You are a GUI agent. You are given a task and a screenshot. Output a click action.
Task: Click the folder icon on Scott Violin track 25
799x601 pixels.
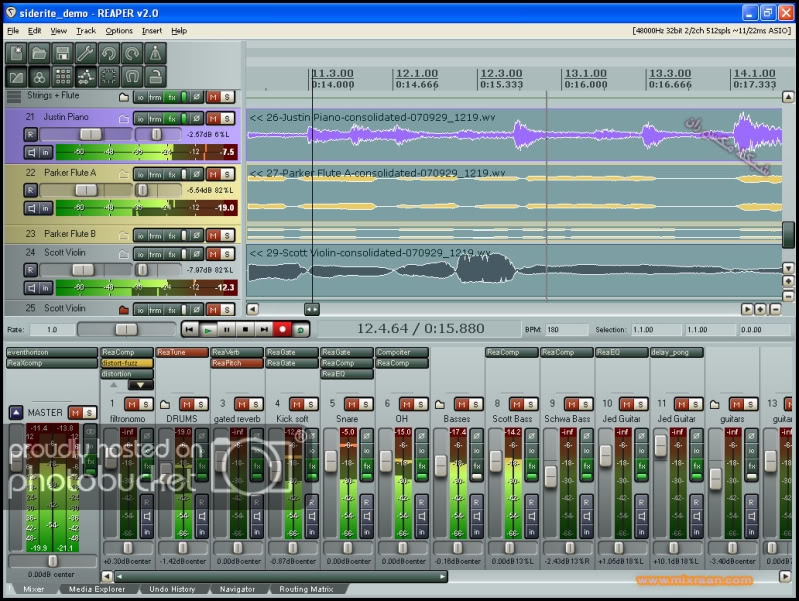(x=123, y=310)
